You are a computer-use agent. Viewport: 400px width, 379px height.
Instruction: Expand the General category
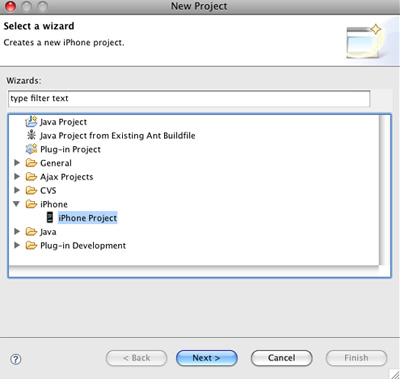coord(17,162)
